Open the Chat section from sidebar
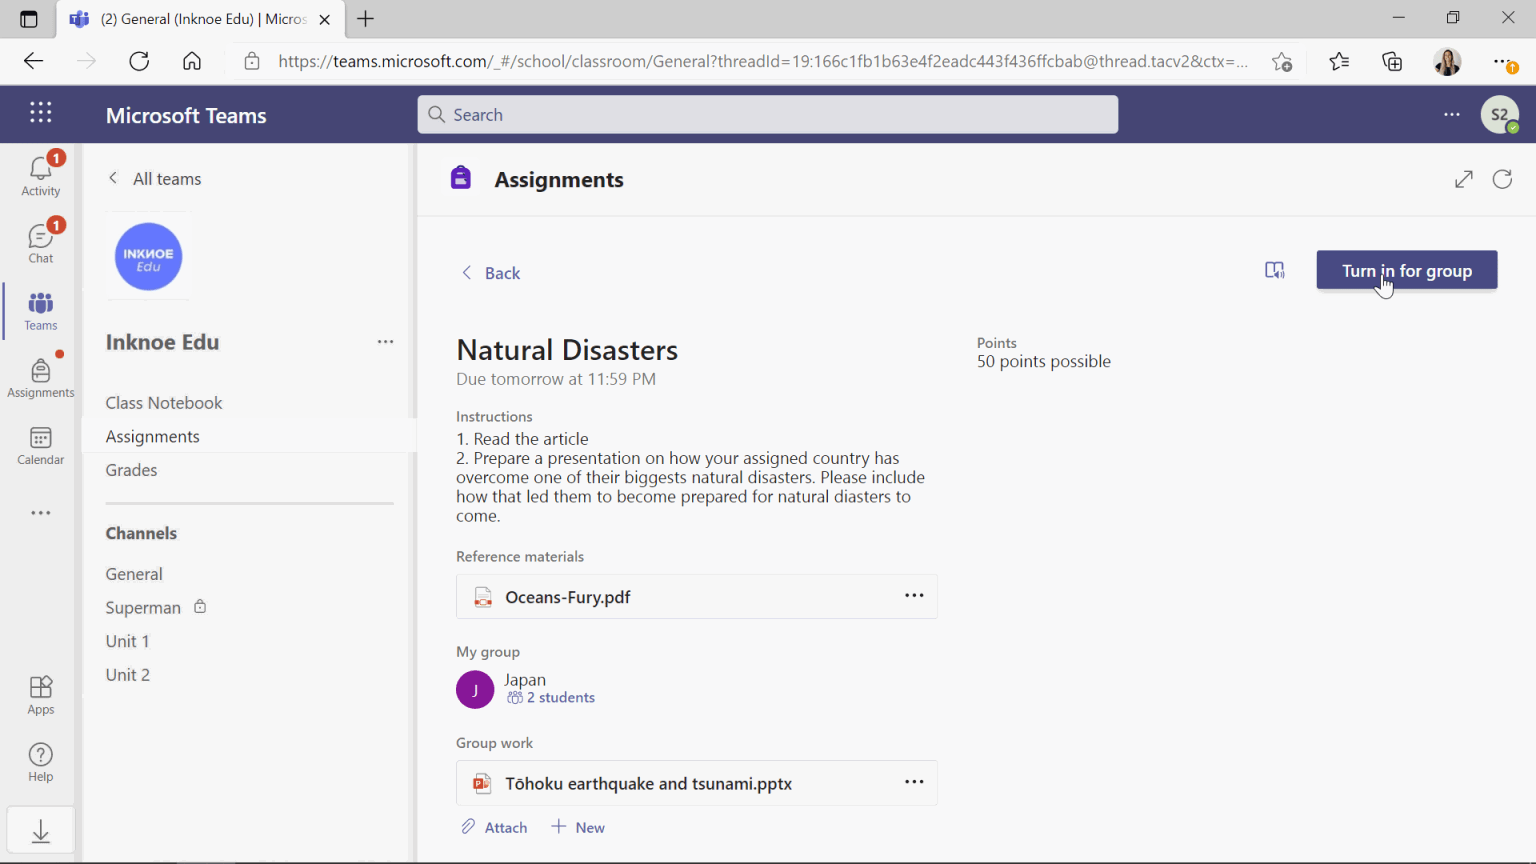 40,238
